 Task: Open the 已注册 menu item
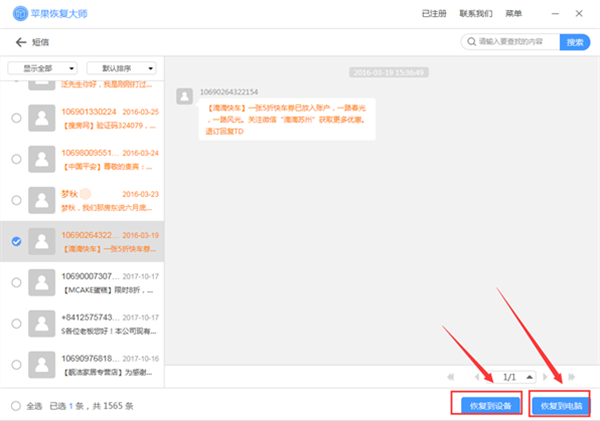434,14
